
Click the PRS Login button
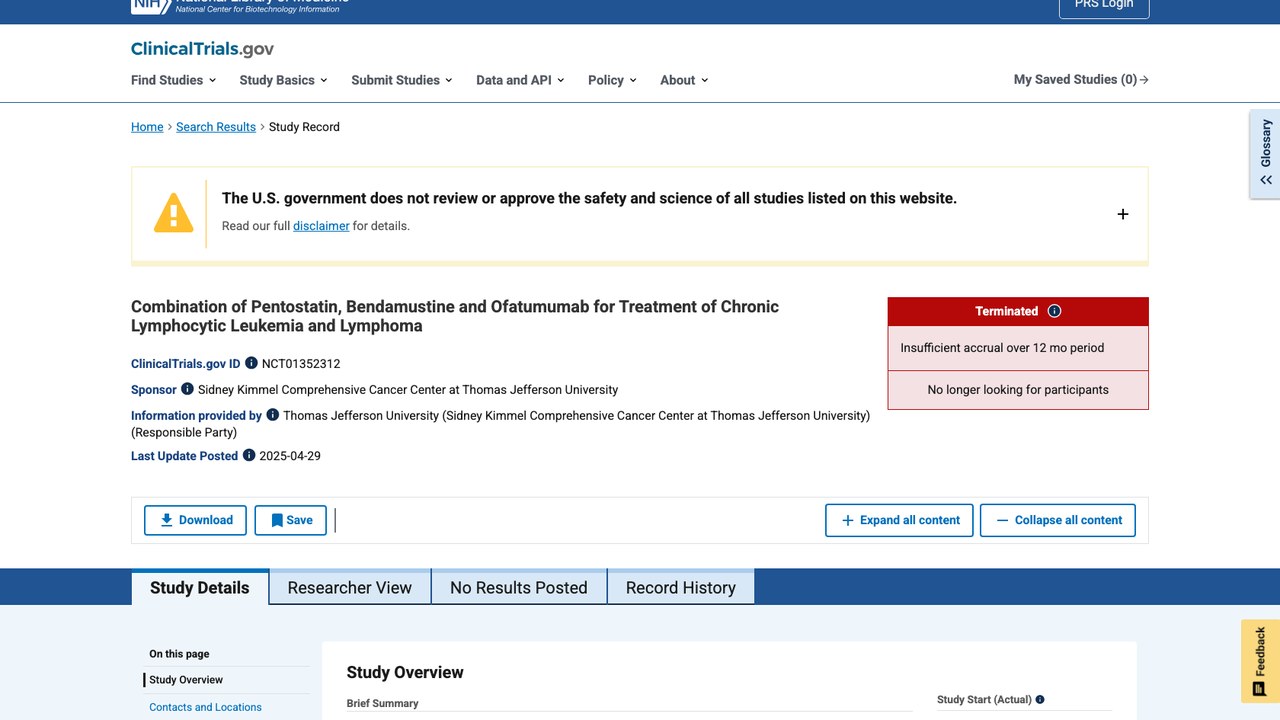pyautogui.click(x=1104, y=6)
